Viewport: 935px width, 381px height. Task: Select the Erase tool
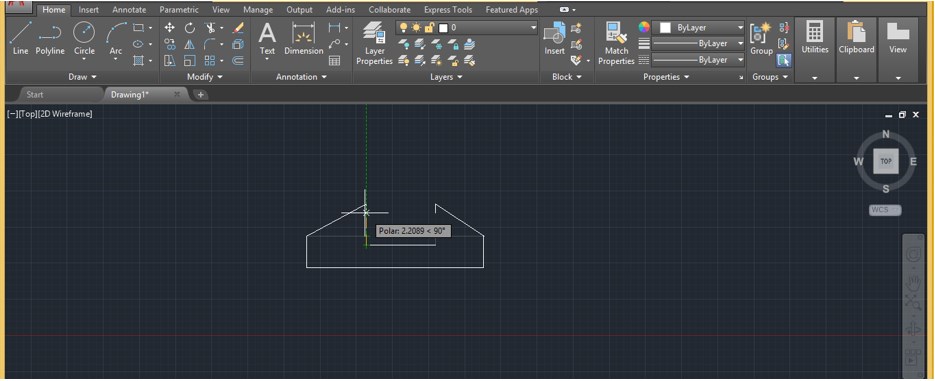point(238,27)
